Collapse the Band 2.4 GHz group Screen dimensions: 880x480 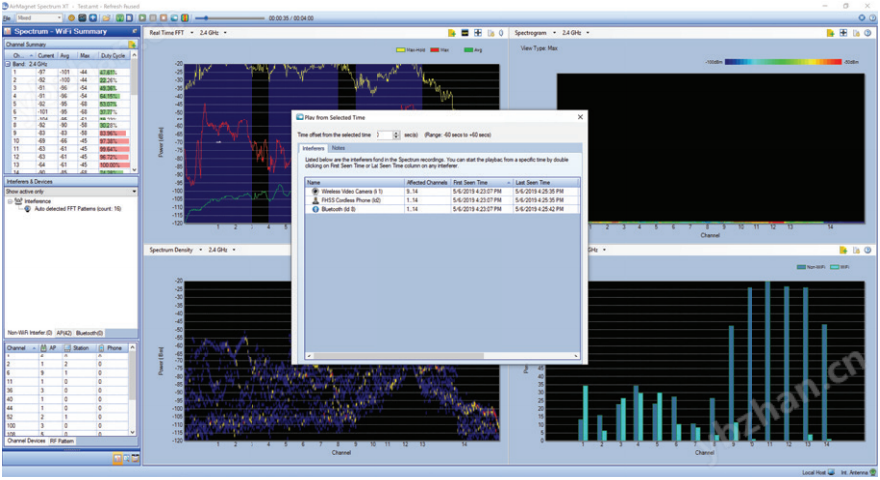(6, 64)
